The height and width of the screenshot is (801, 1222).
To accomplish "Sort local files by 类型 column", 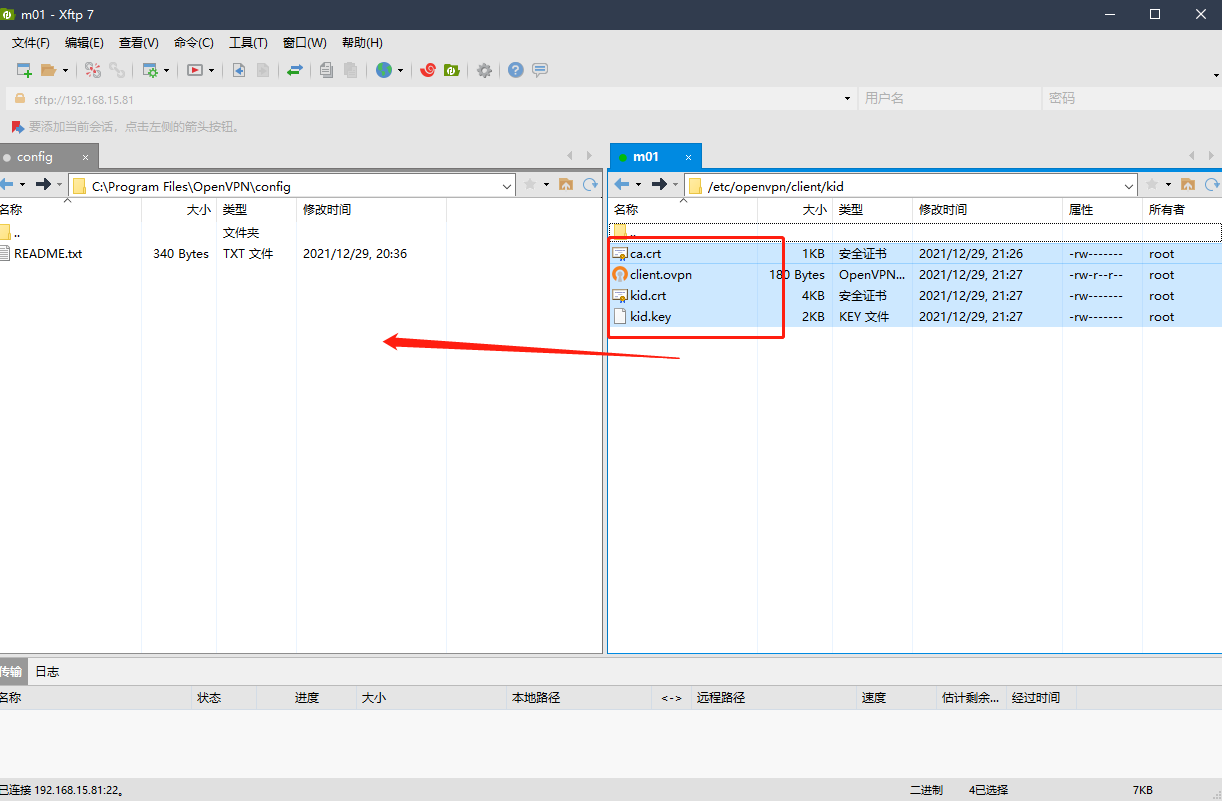I will coord(256,210).
